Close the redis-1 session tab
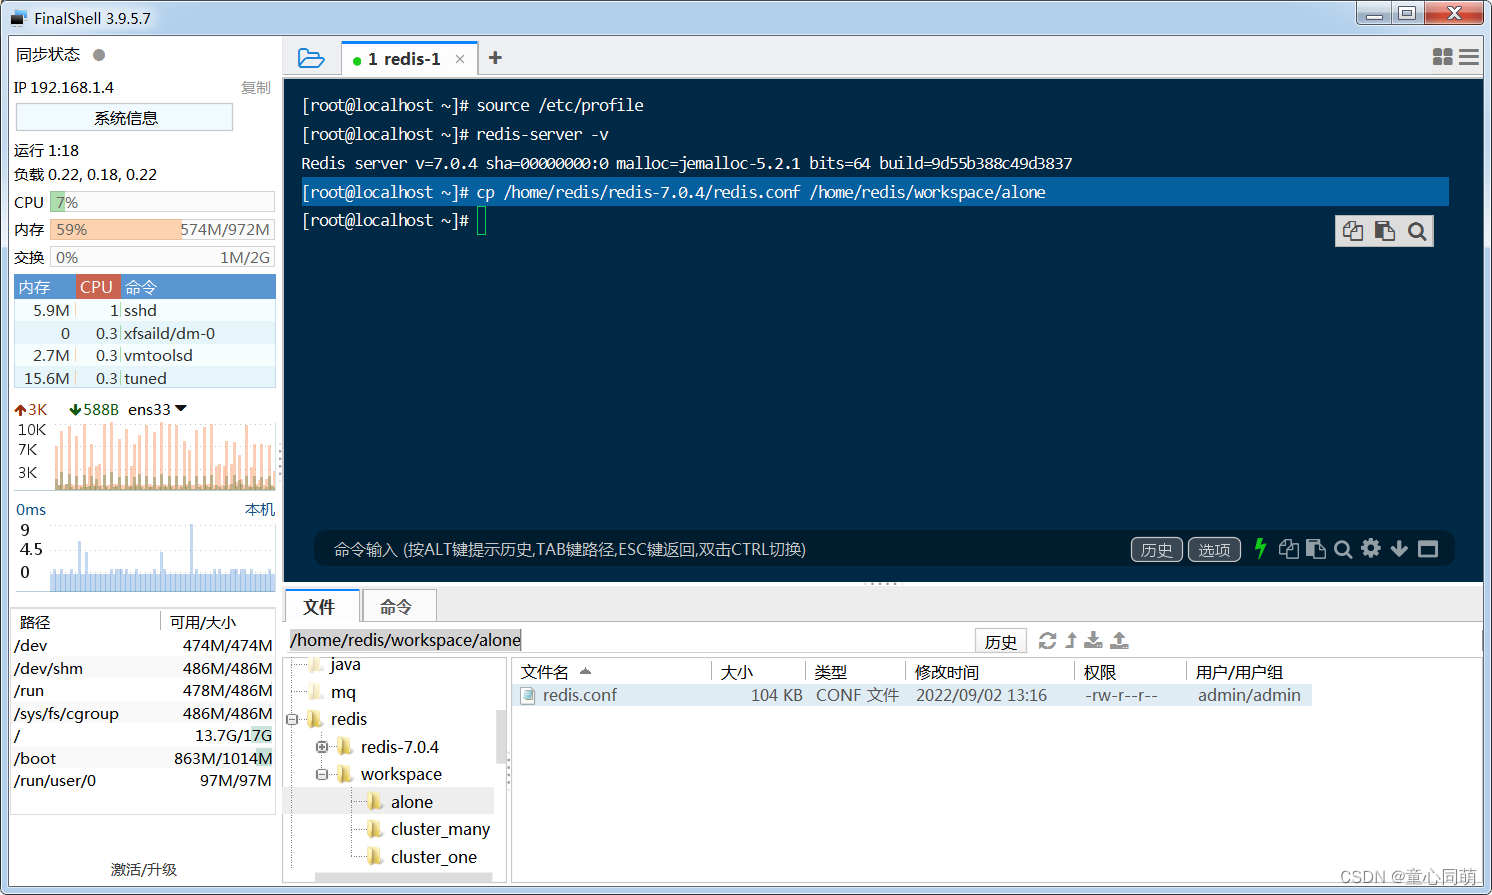 point(460,59)
